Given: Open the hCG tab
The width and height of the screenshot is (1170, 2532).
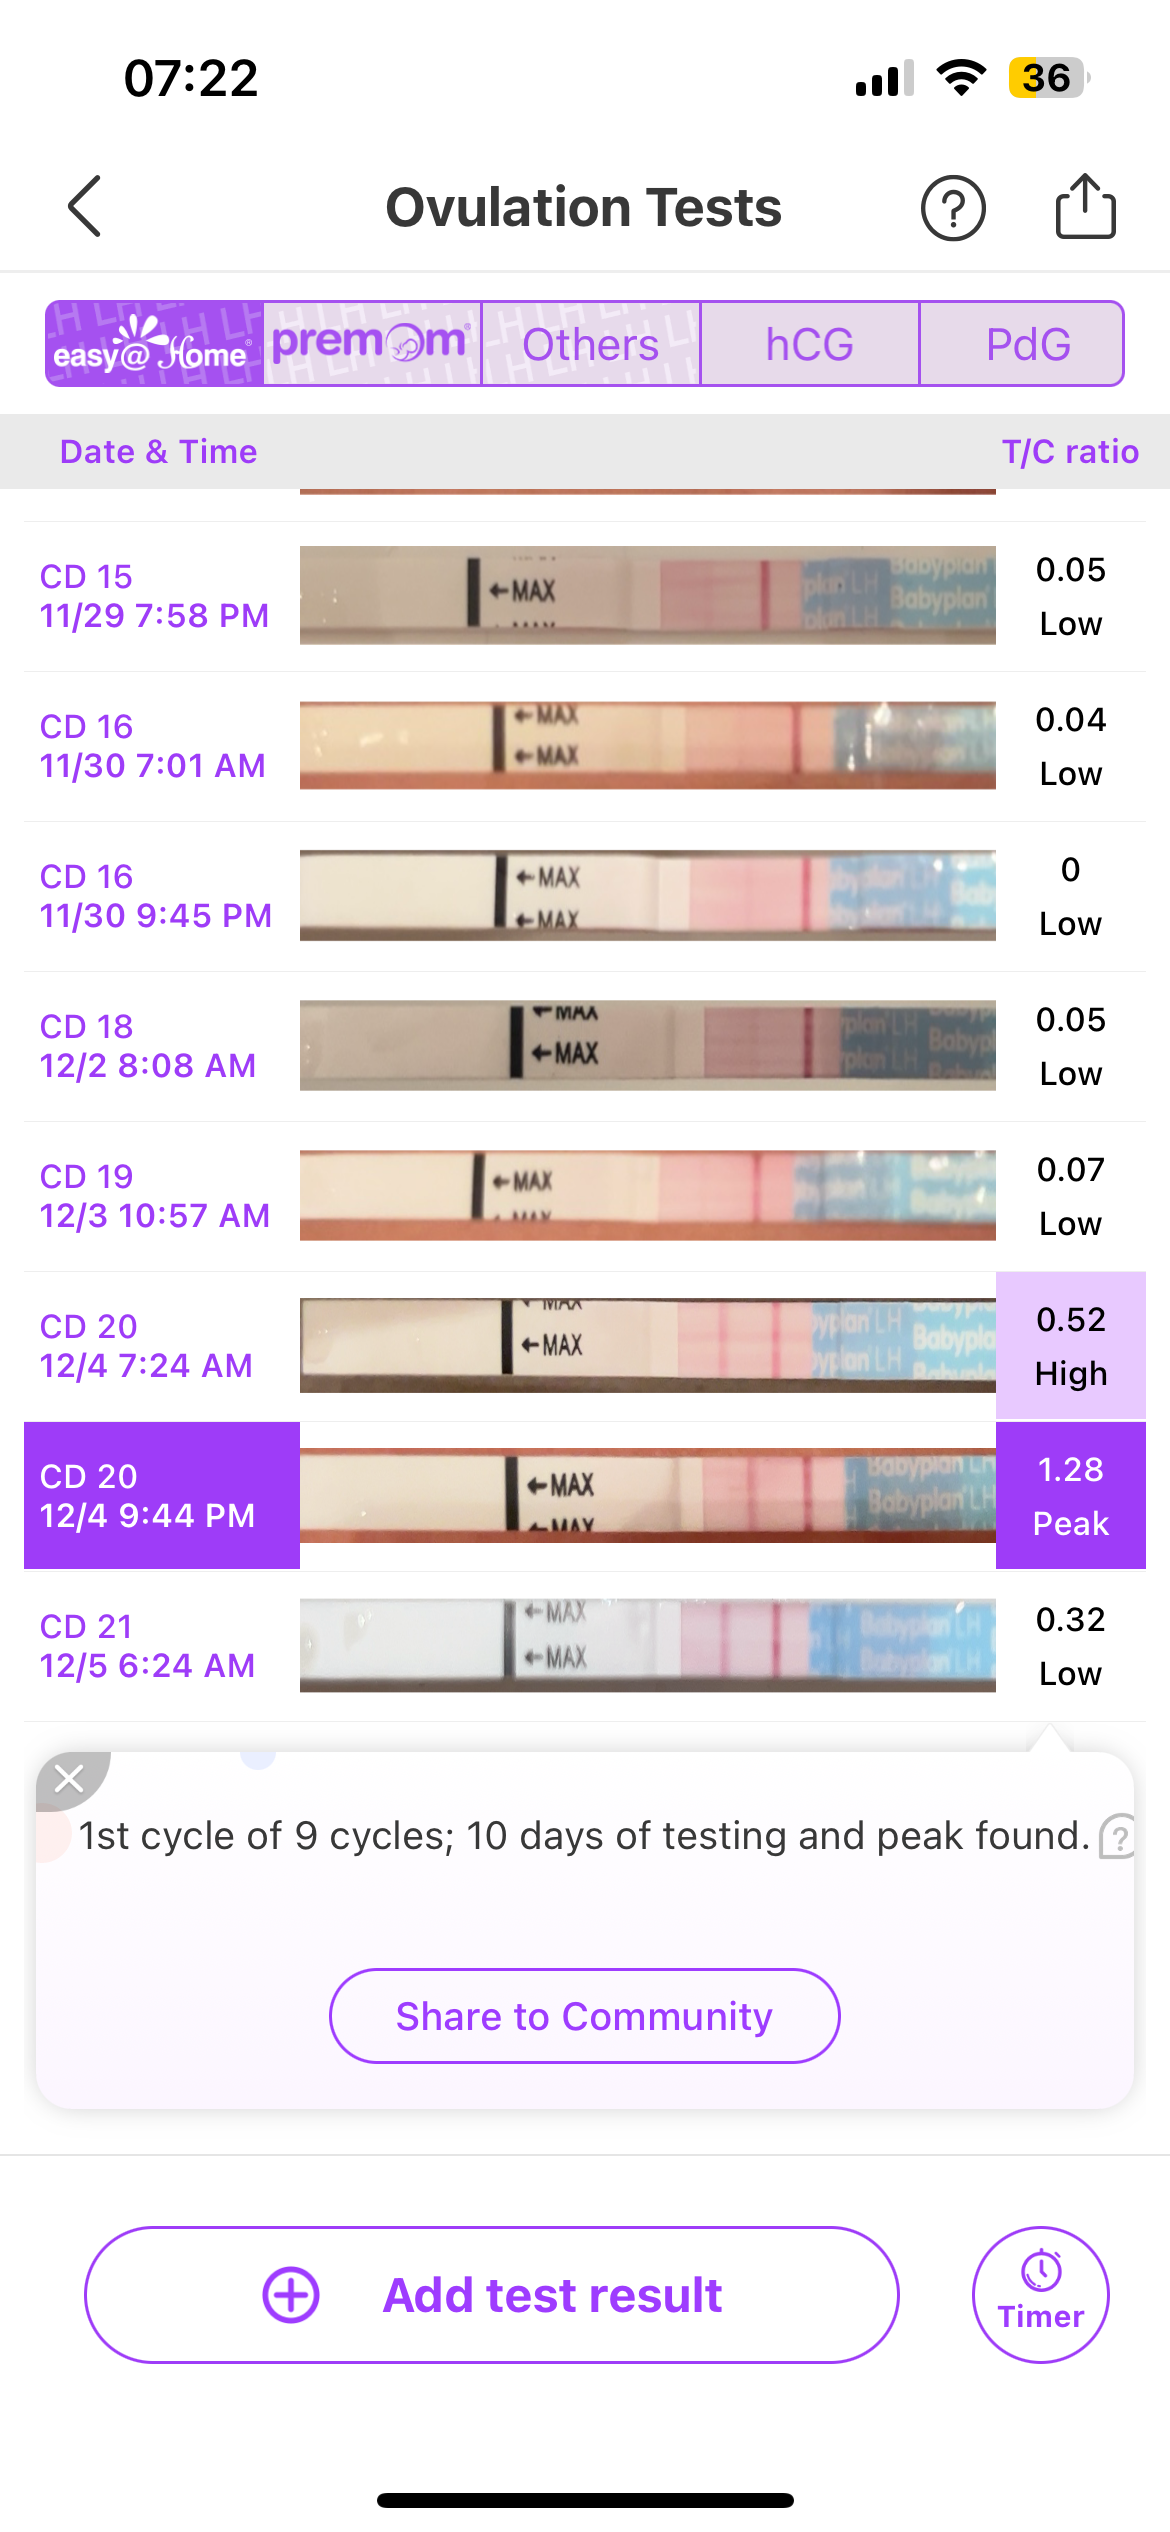Looking at the screenshot, I should [x=809, y=344].
